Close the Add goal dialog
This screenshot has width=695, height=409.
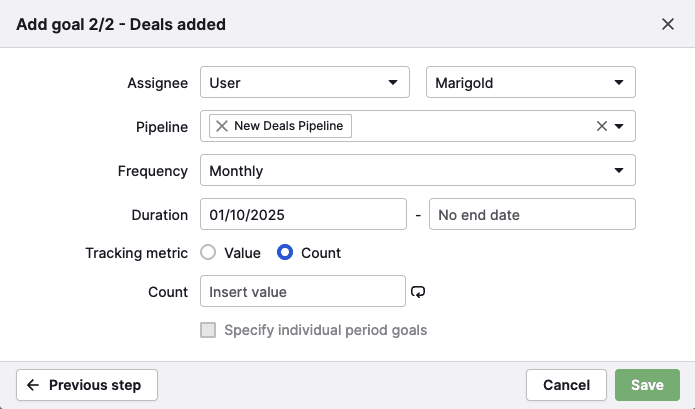(x=668, y=24)
